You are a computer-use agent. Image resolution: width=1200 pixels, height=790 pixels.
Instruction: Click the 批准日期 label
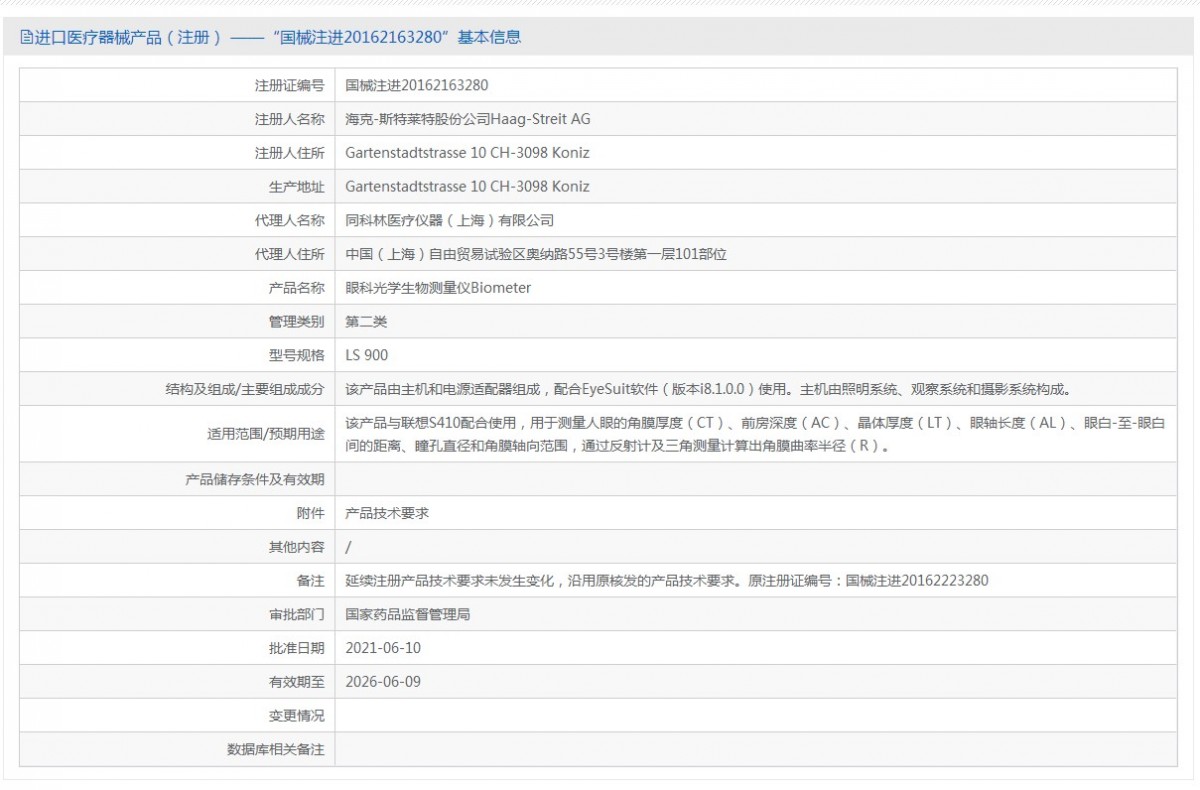(x=297, y=648)
